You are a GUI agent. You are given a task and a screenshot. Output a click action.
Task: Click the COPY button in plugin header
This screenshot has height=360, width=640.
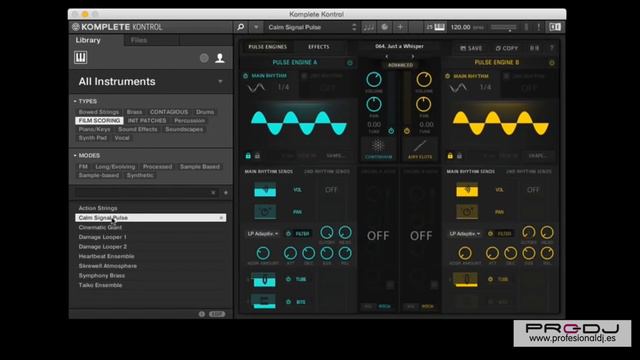[507, 48]
